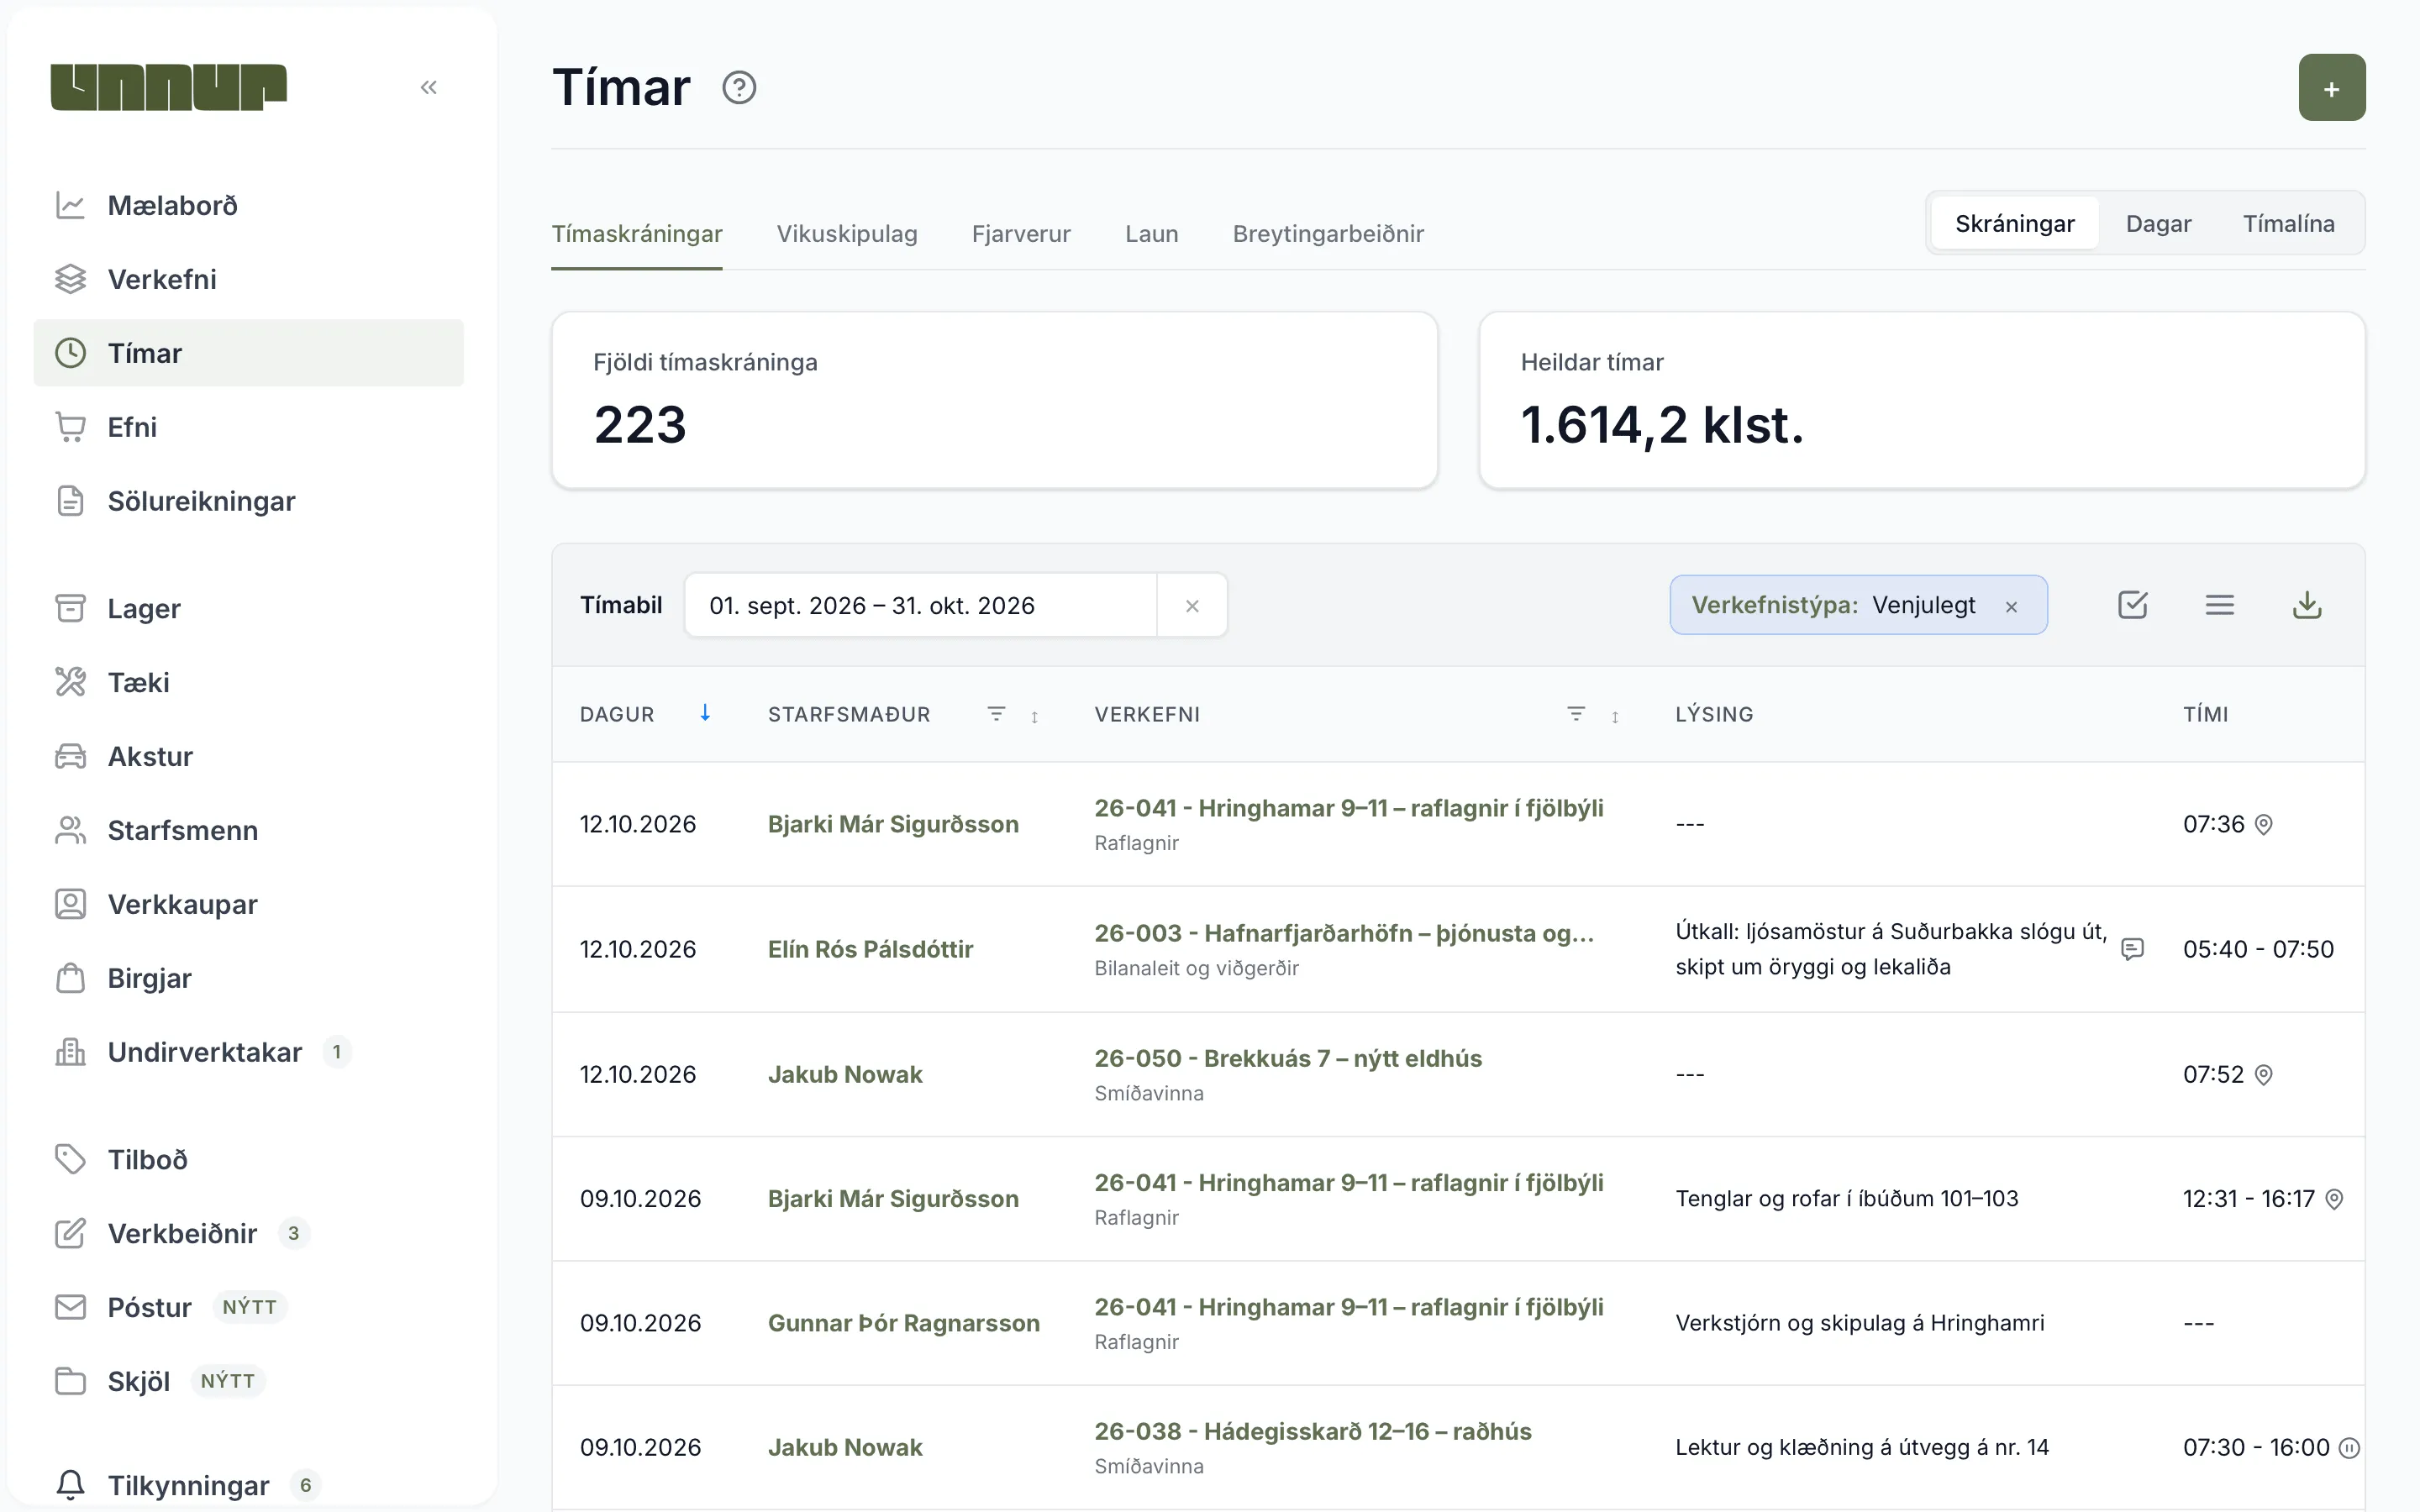The height and width of the screenshot is (1512, 2420).
Task: Click the multi-select checkbox icon in toolbar
Action: click(x=2132, y=605)
